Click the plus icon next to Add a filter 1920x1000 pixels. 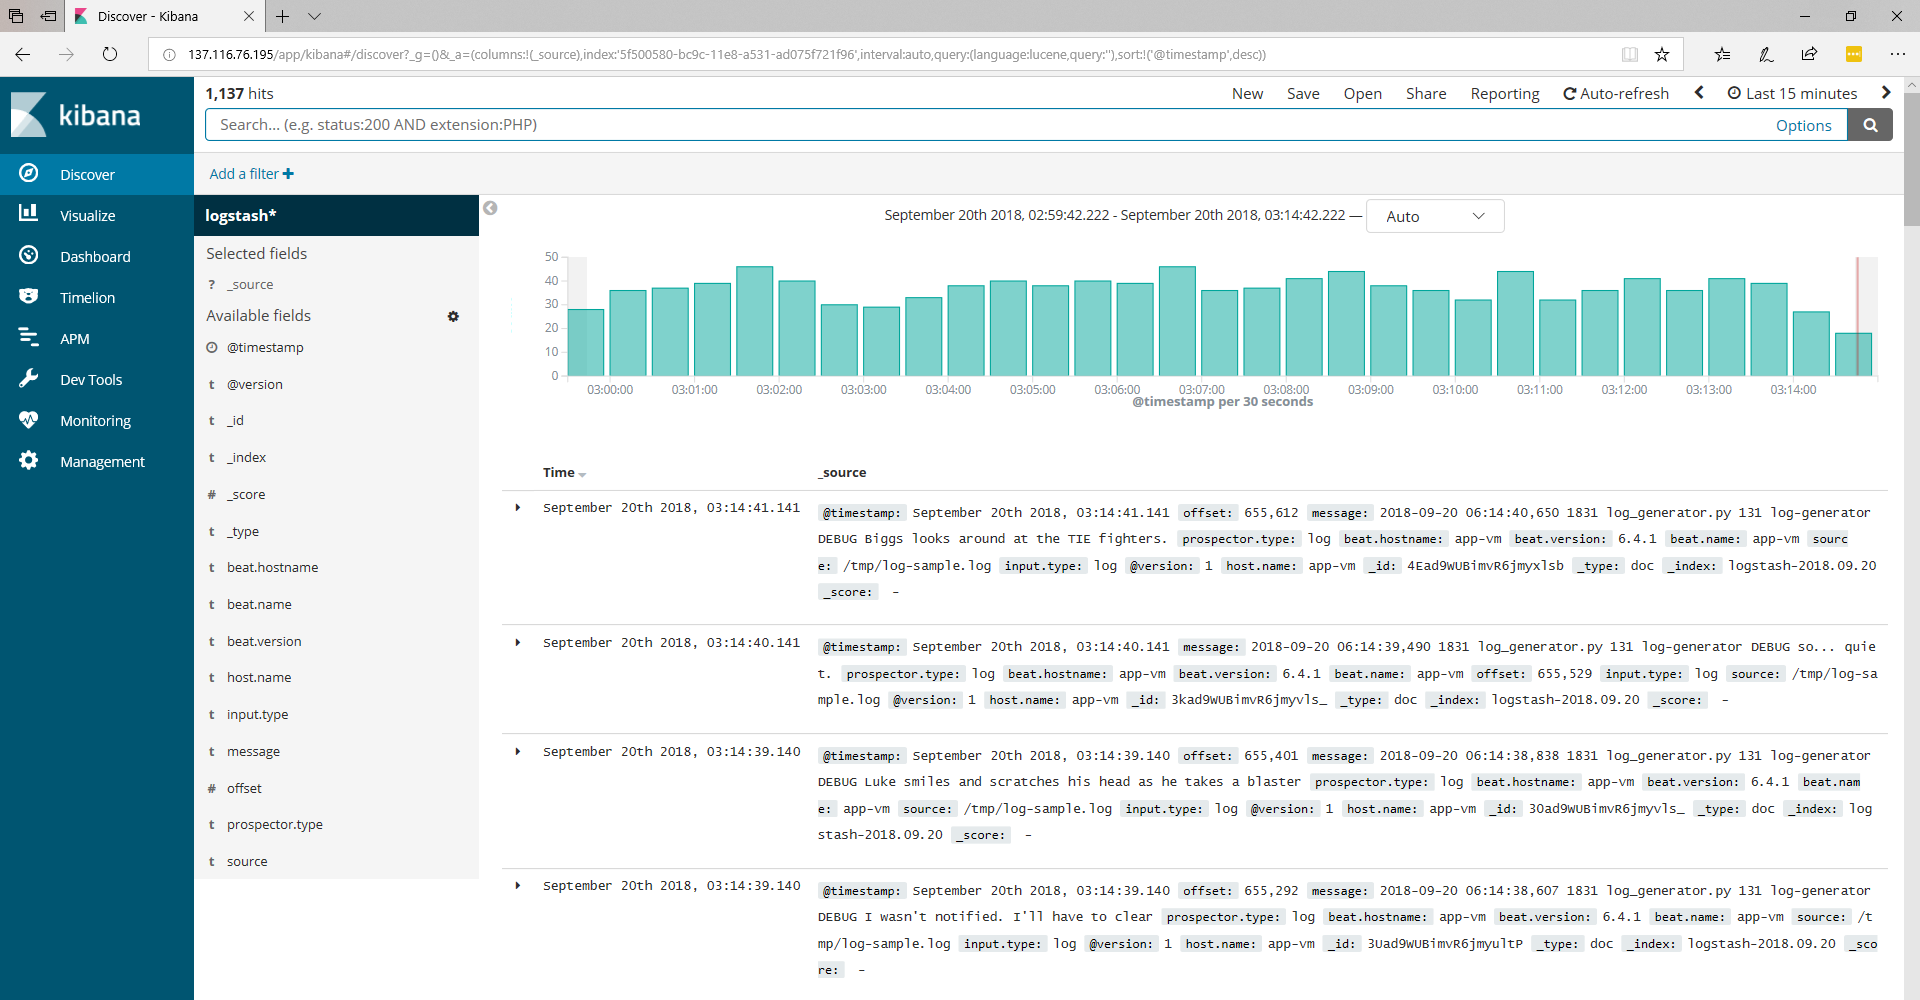click(x=288, y=174)
